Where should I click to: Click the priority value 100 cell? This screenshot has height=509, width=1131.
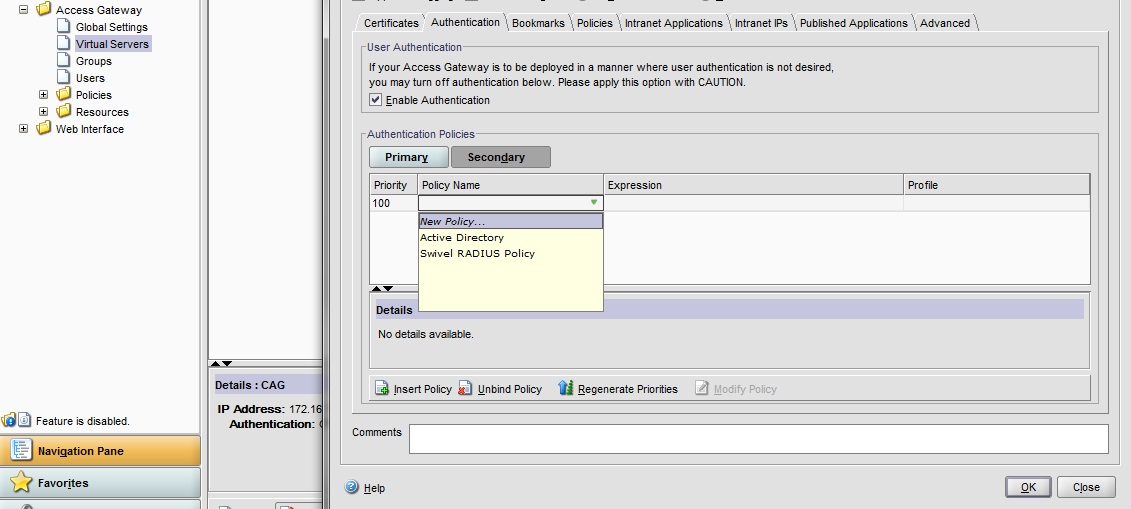tap(393, 203)
